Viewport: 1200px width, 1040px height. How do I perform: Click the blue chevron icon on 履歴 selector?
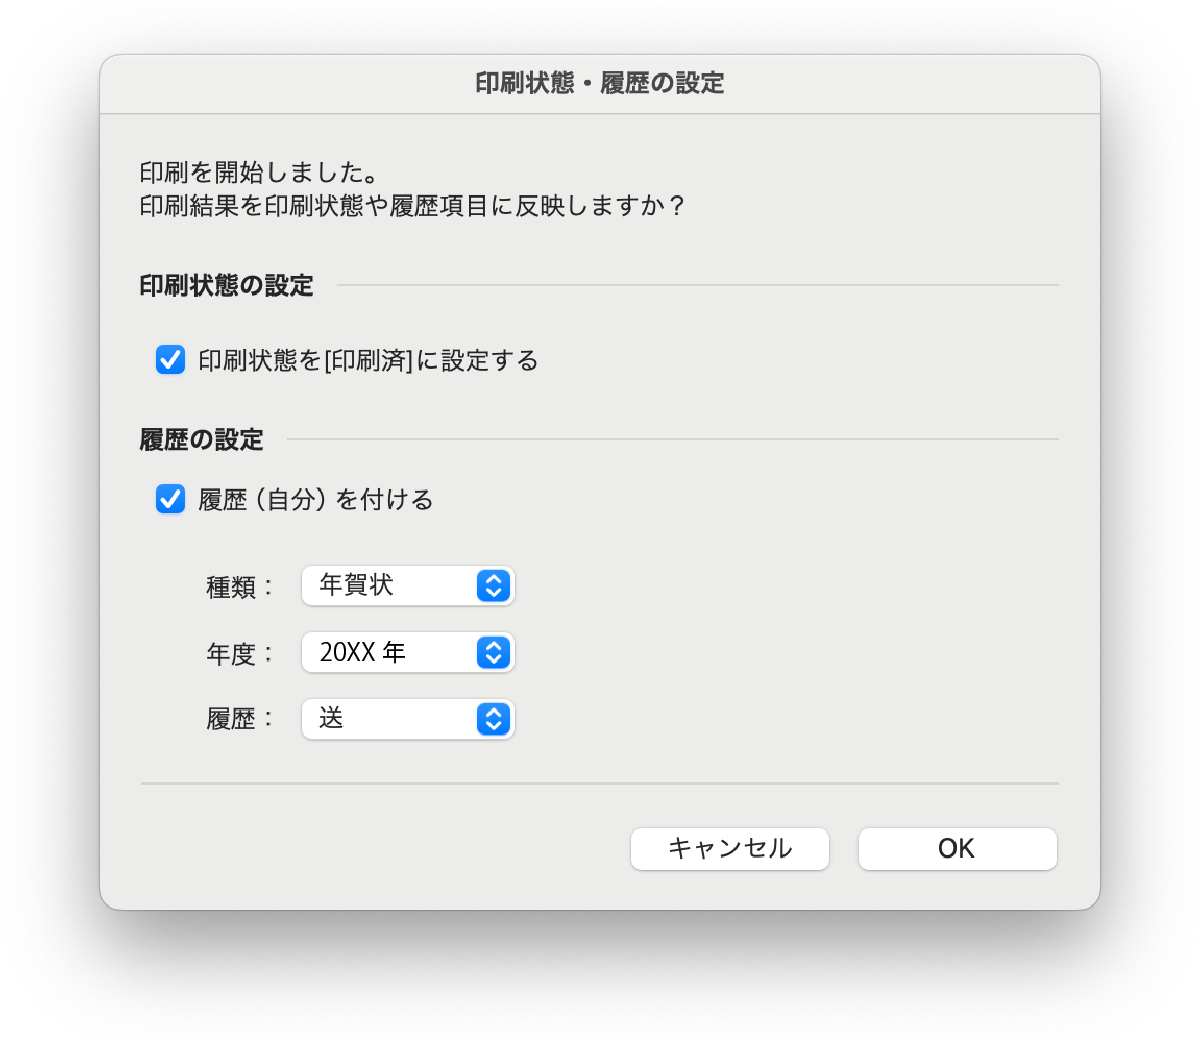[493, 718]
